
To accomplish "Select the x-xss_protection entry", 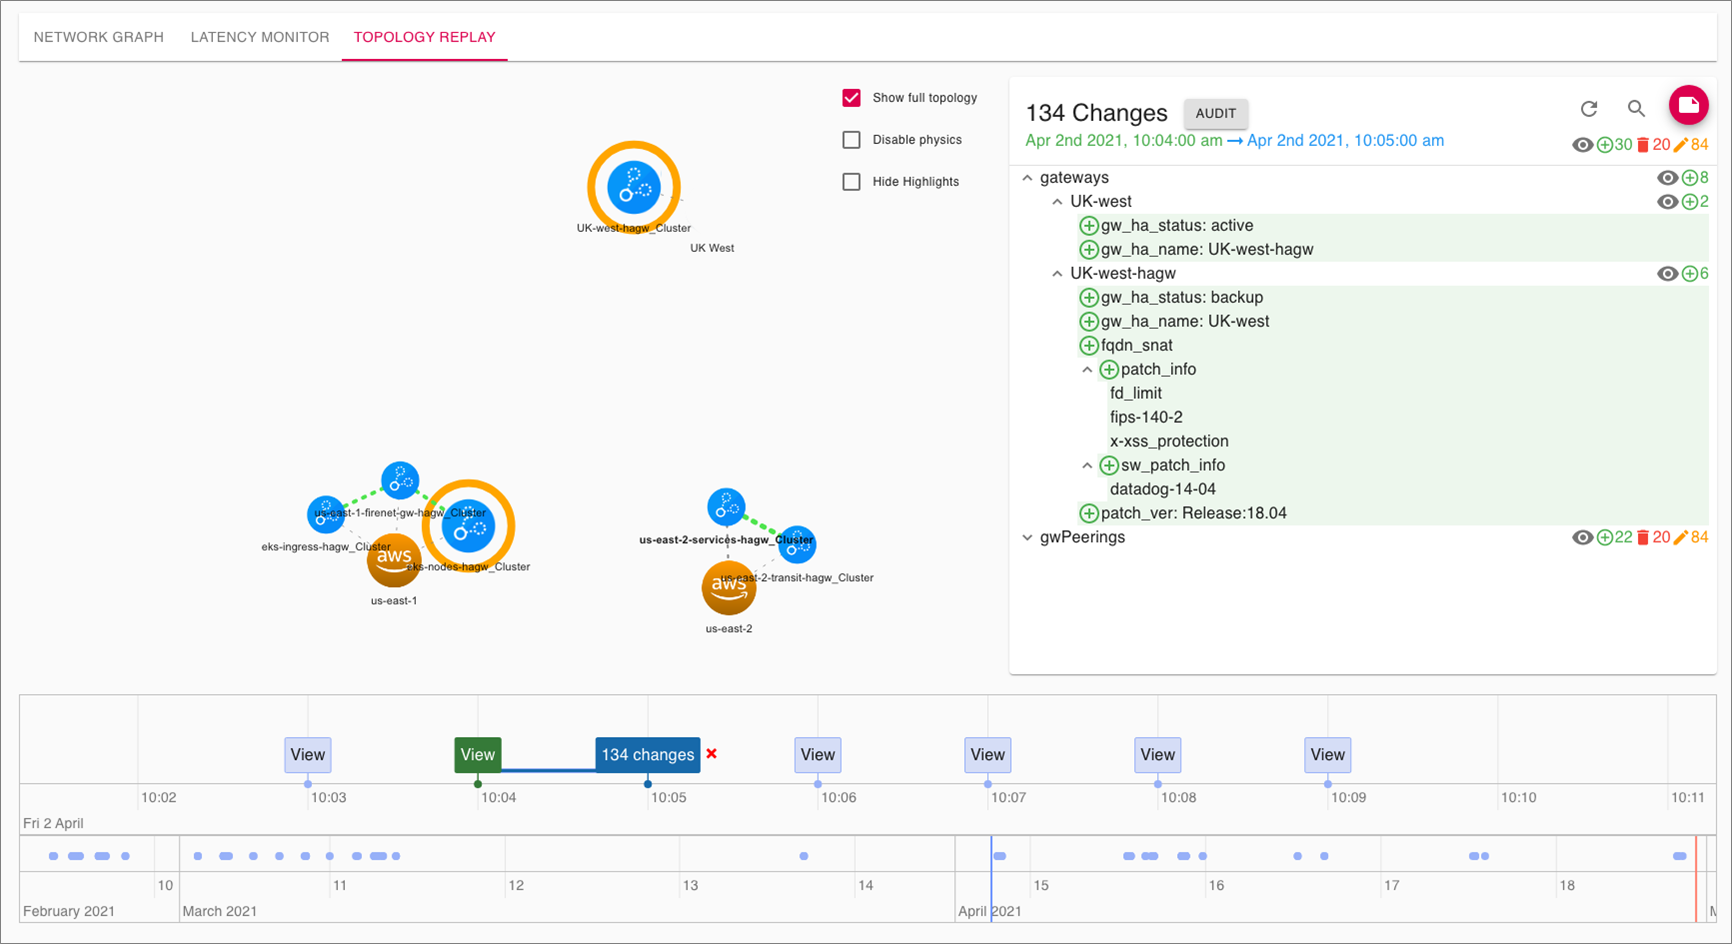I will [x=1169, y=442].
